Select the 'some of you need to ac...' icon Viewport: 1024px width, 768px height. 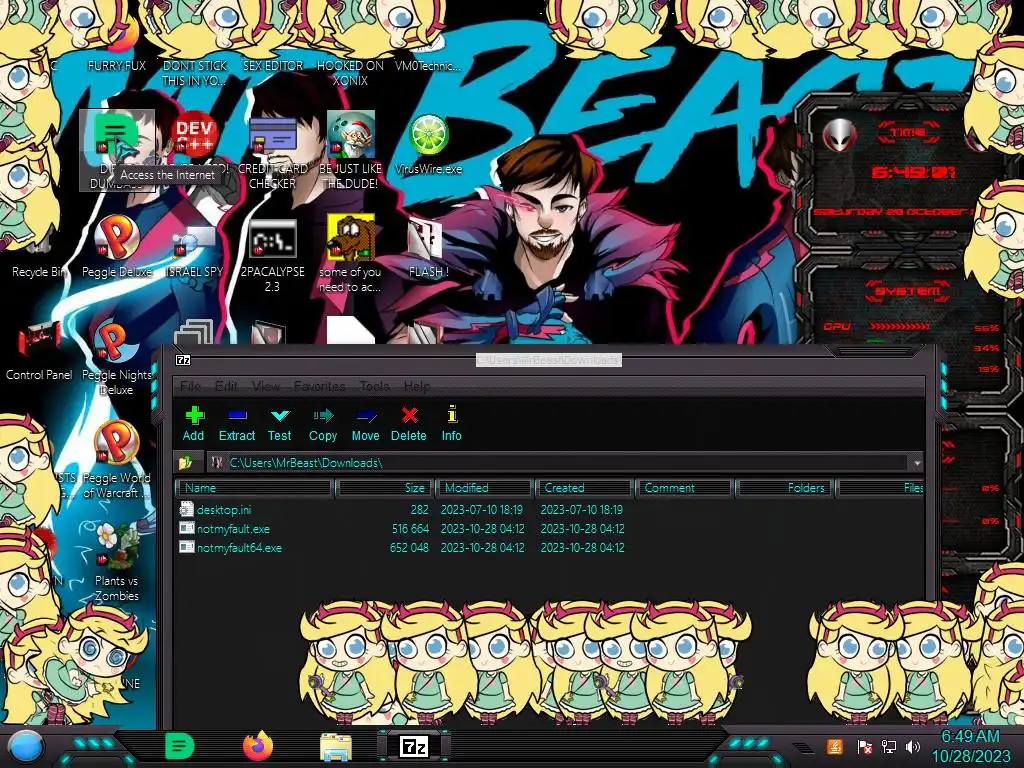click(x=351, y=255)
